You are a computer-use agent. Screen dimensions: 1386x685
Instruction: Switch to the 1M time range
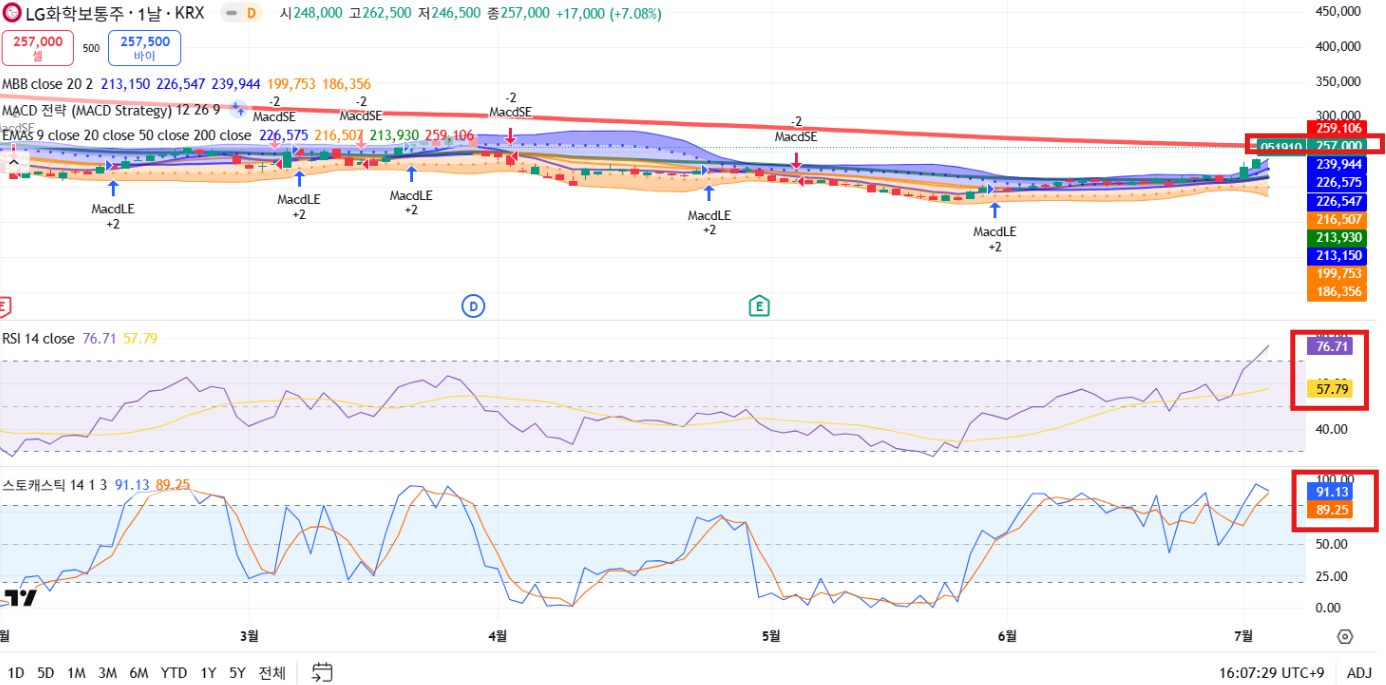pos(76,673)
